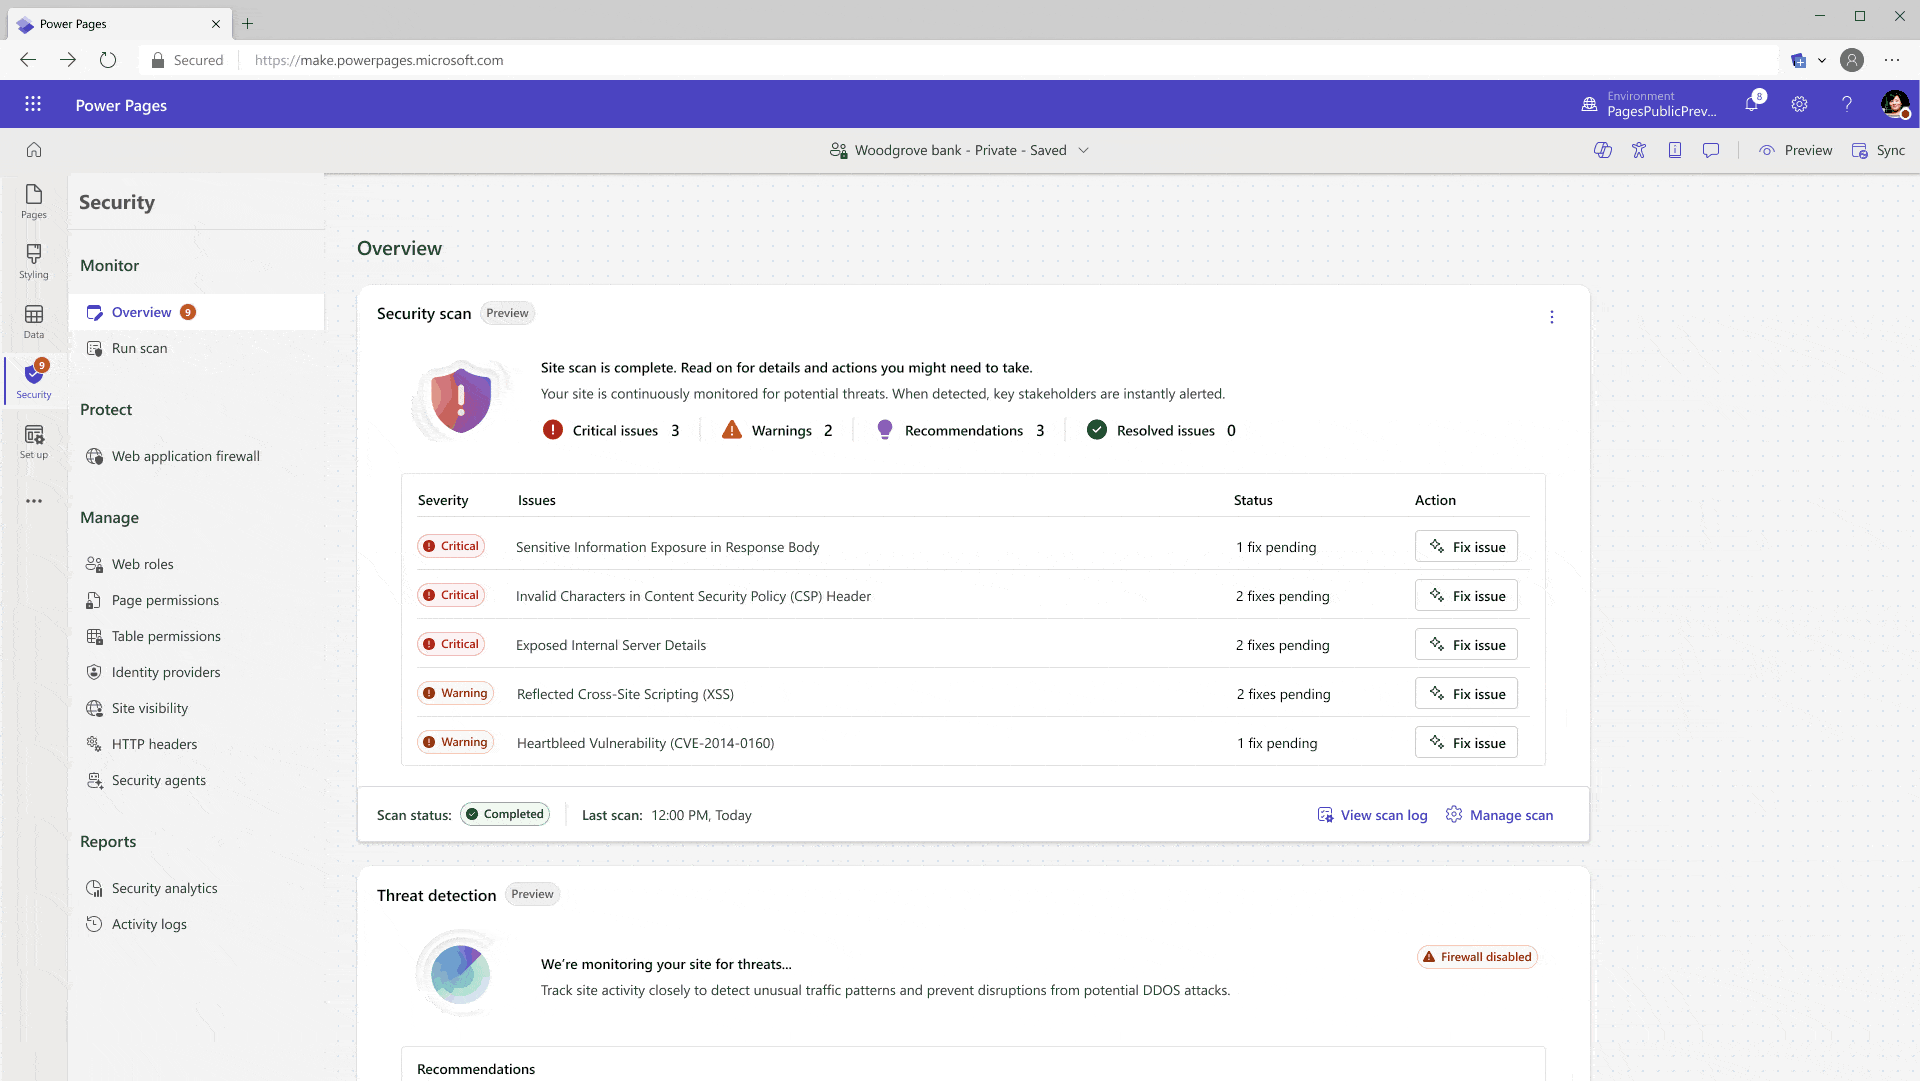This screenshot has width=1920, height=1081.
Task: Open the Microsoft app launcher waffle
Action: [33, 104]
